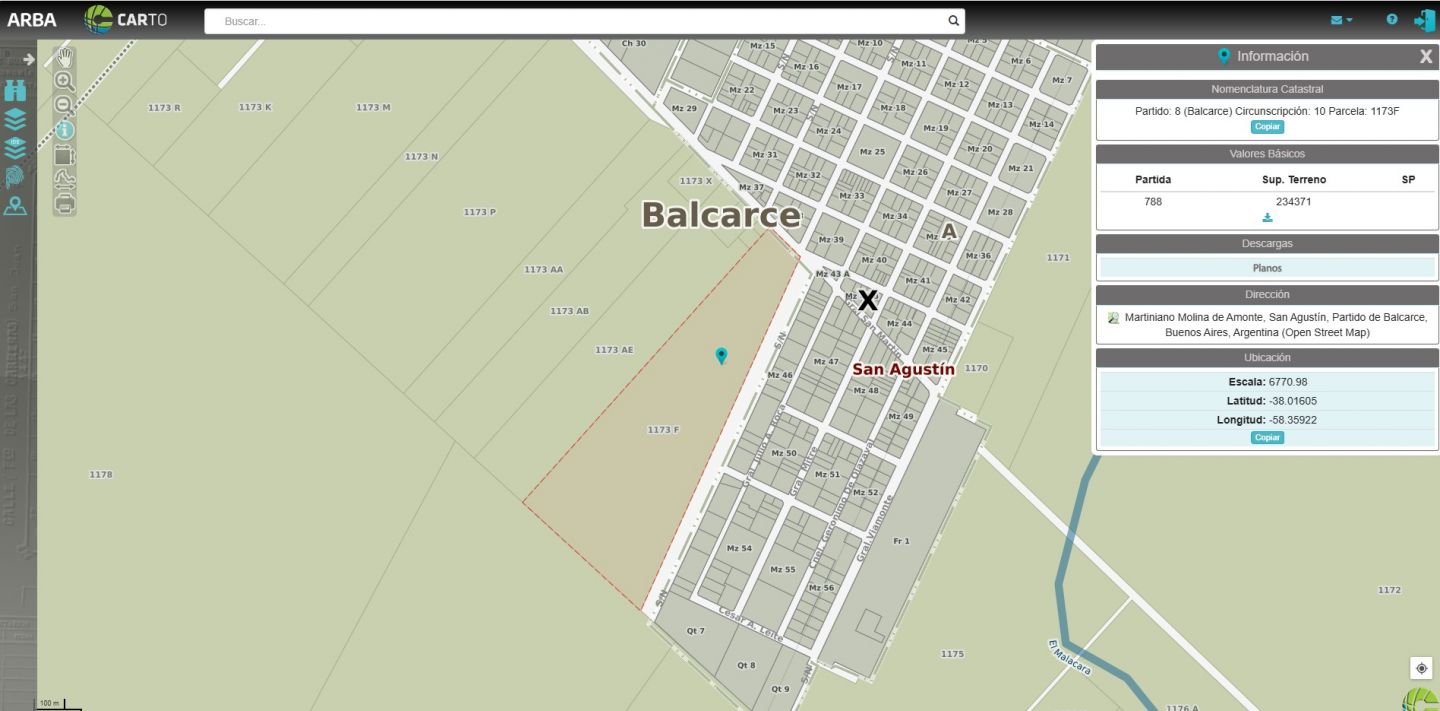This screenshot has width=1440, height=711.
Task: Copy the Nomenclatura Catastral value
Action: click(x=1267, y=127)
